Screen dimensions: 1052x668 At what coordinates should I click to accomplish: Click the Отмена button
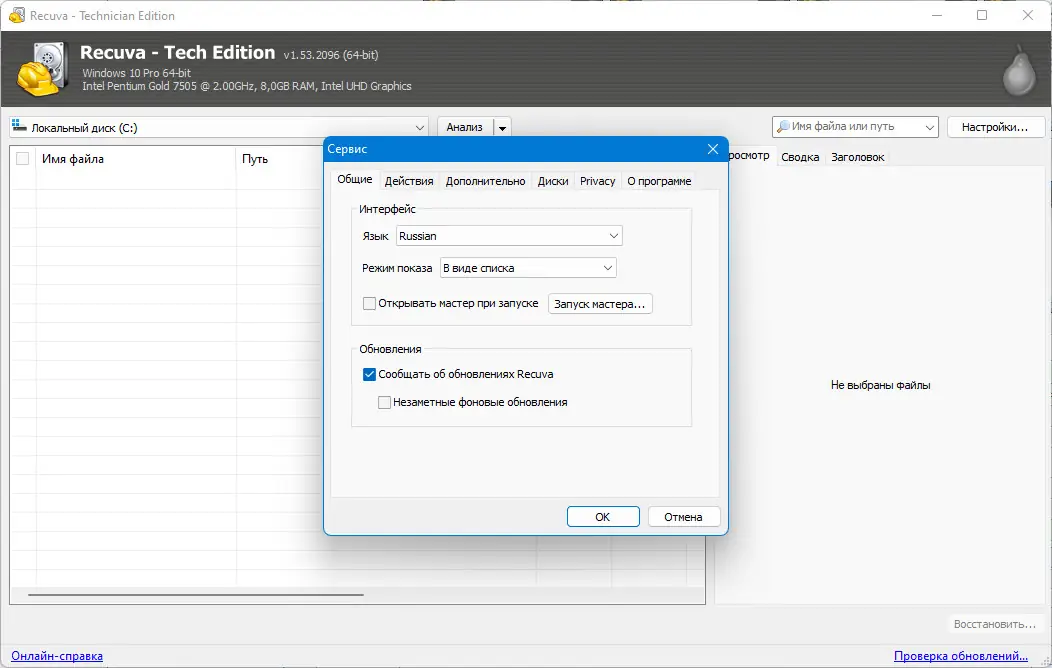pyautogui.click(x=683, y=516)
